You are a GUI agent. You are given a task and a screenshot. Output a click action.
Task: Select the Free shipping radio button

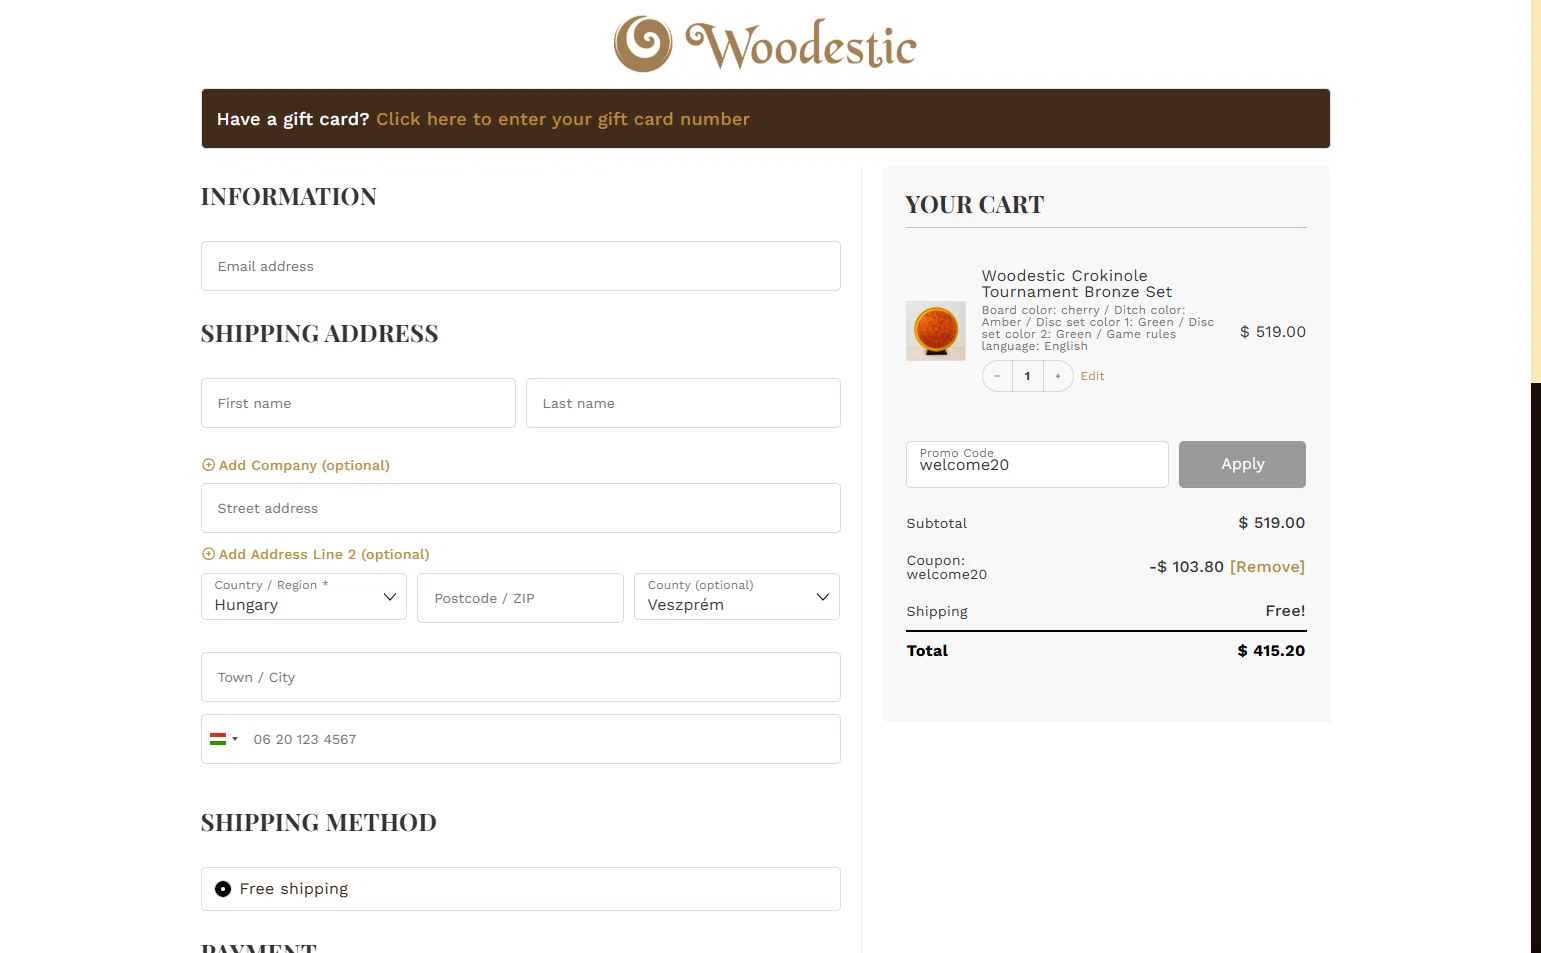pyautogui.click(x=223, y=889)
